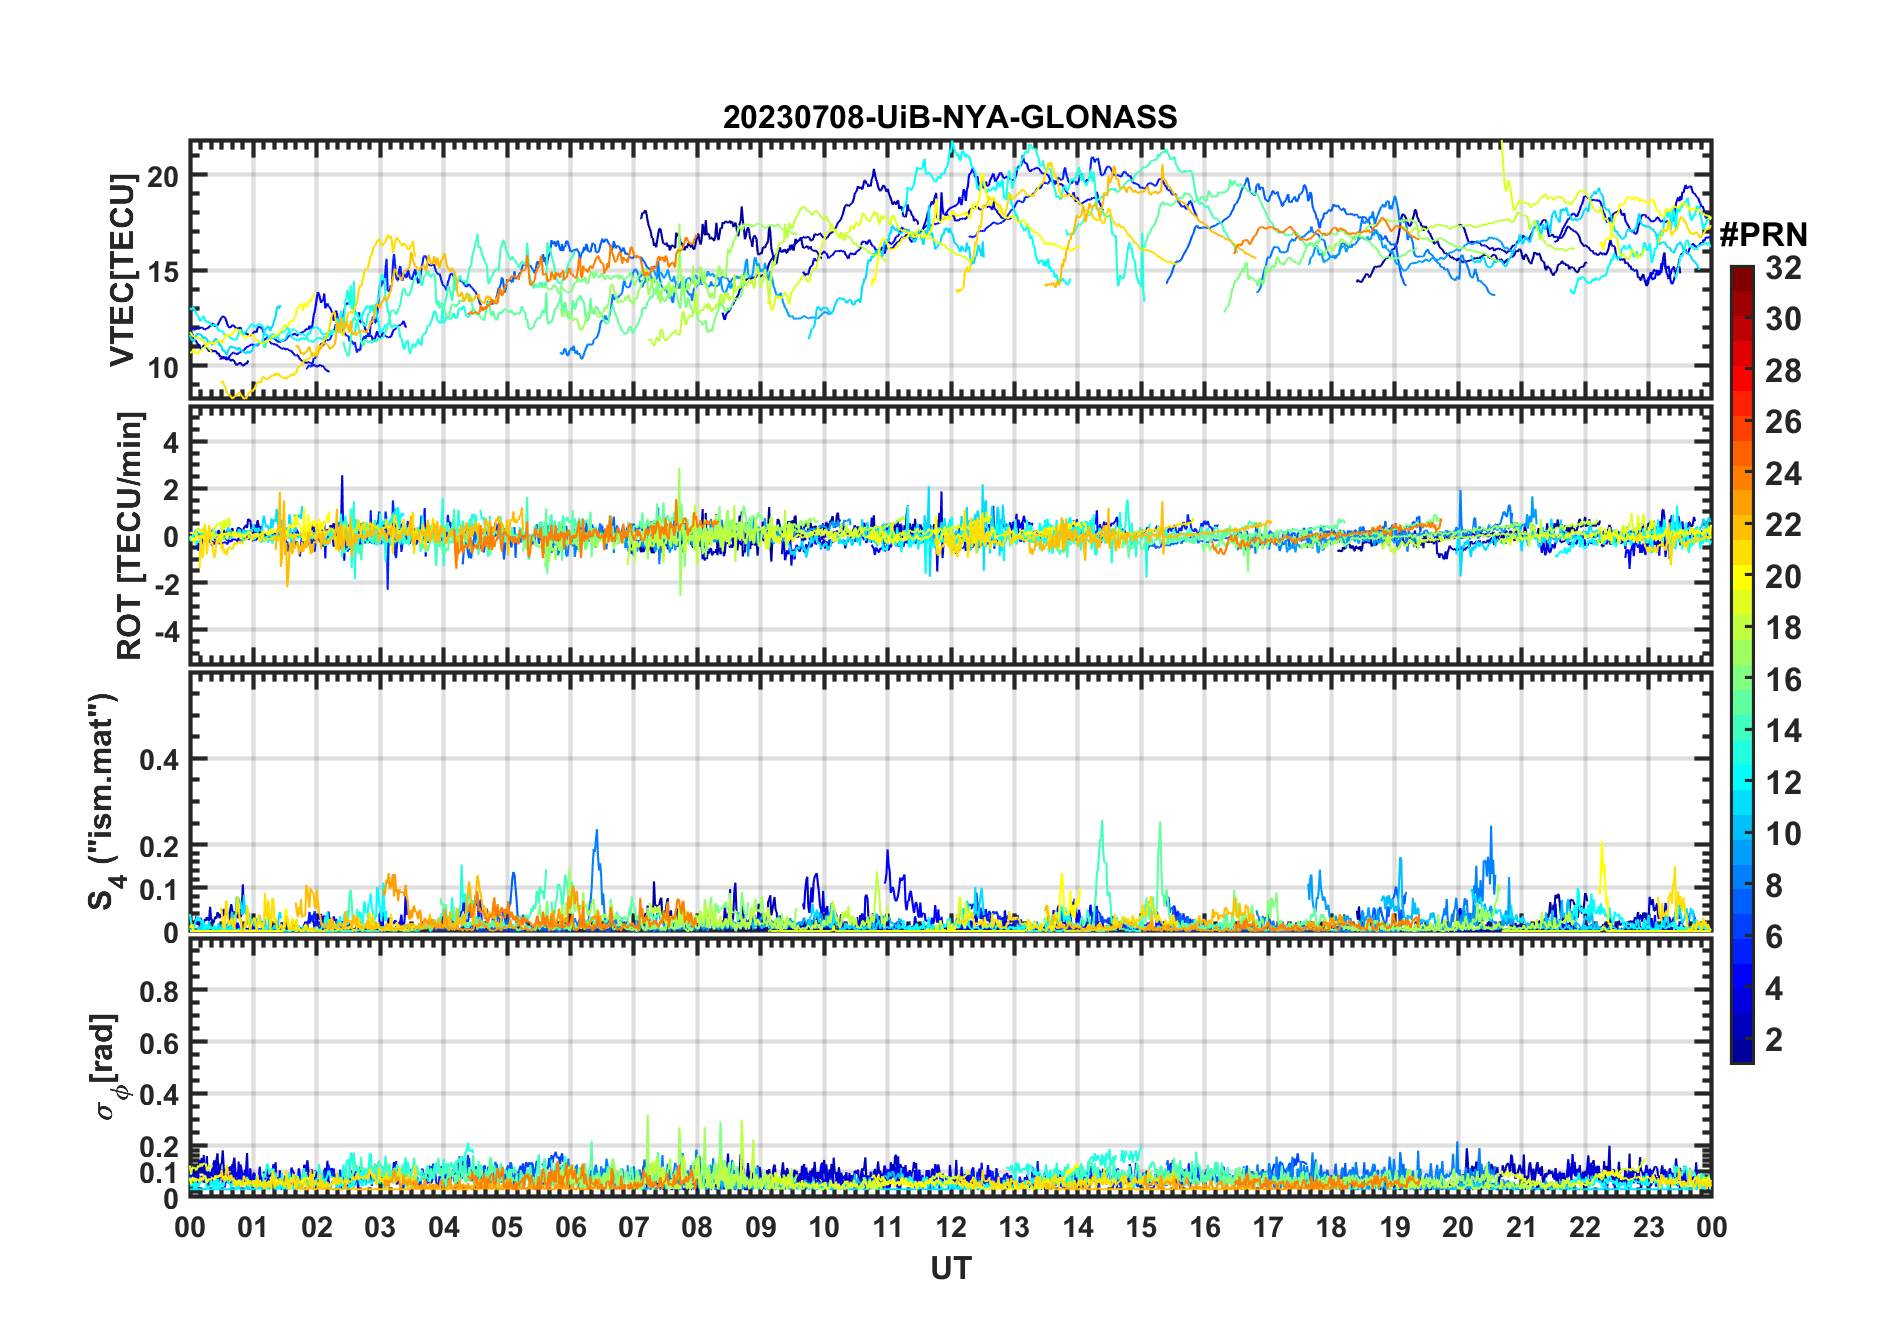This screenshot has height=1330, width=1902.
Task: Click x-axis tick label 23
Action: [1648, 1227]
